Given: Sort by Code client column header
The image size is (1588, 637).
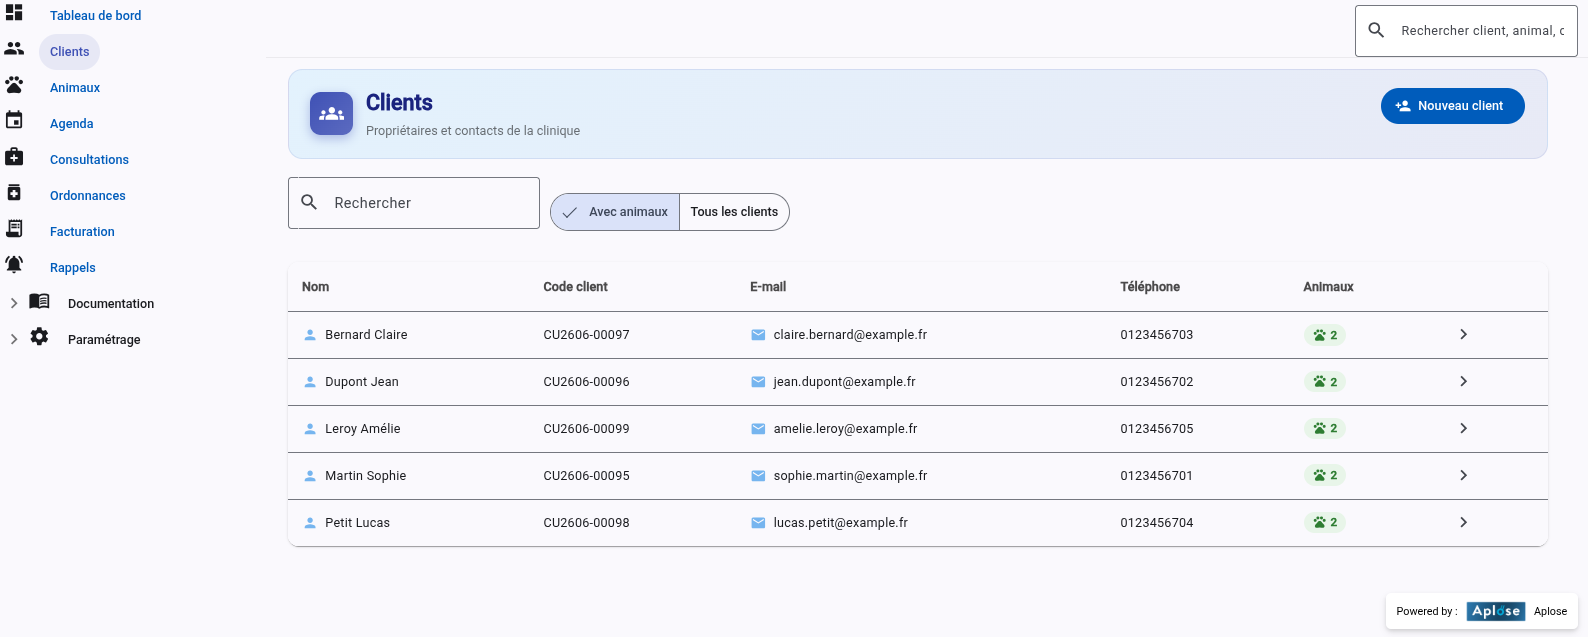Looking at the screenshot, I should pos(575,287).
